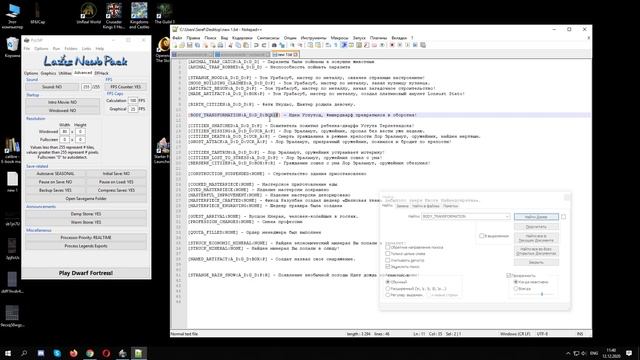Click the Zoom In toolbar icon
The height and width of the screenshot is (360, 640).
(292, 45)
